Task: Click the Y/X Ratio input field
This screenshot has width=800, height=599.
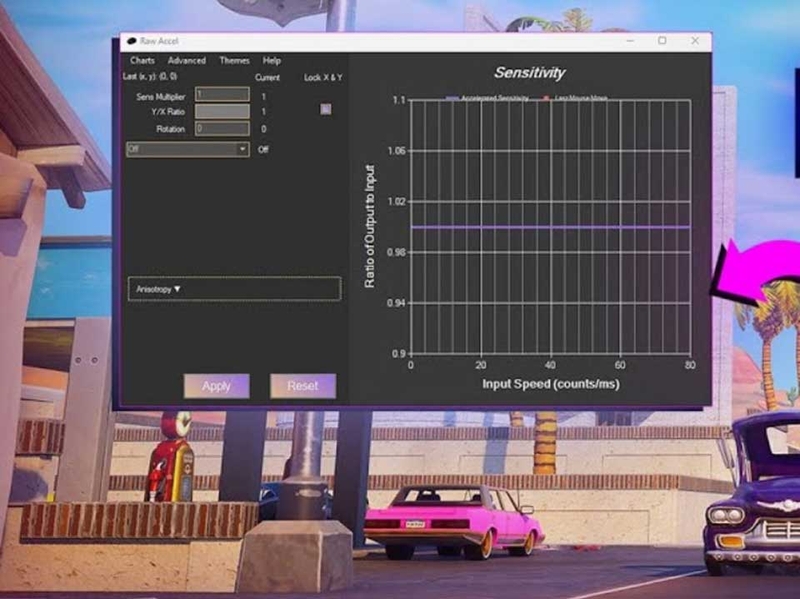Action: [x=222, y=111]
